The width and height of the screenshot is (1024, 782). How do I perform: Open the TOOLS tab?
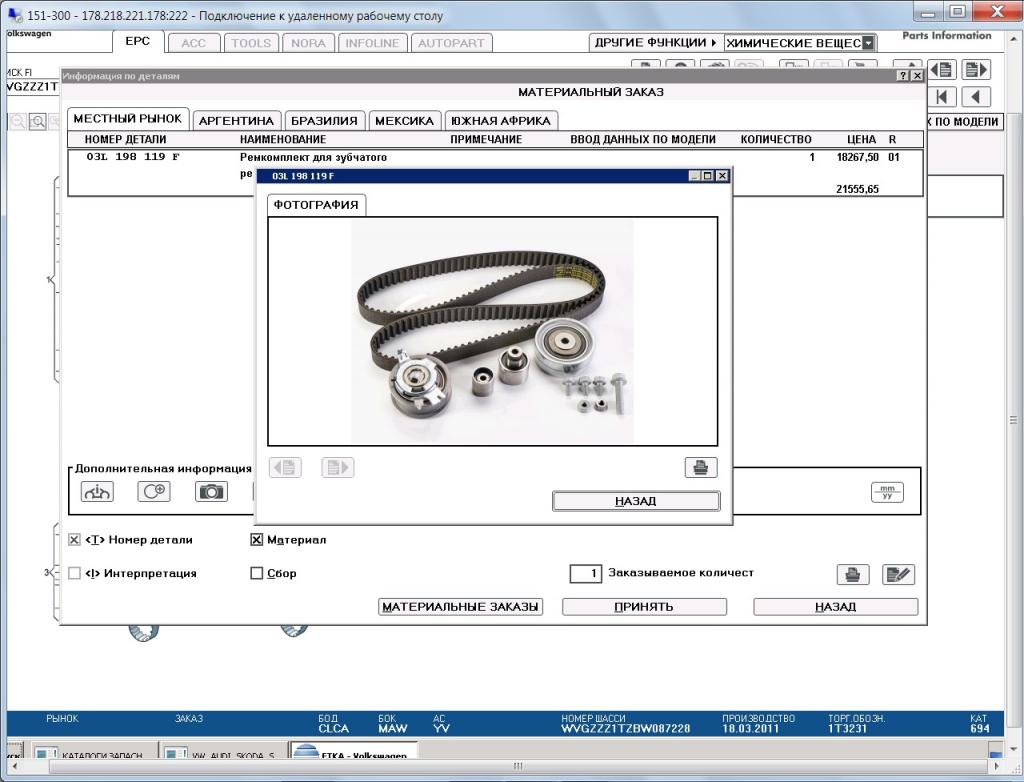(x=251, y=43)
